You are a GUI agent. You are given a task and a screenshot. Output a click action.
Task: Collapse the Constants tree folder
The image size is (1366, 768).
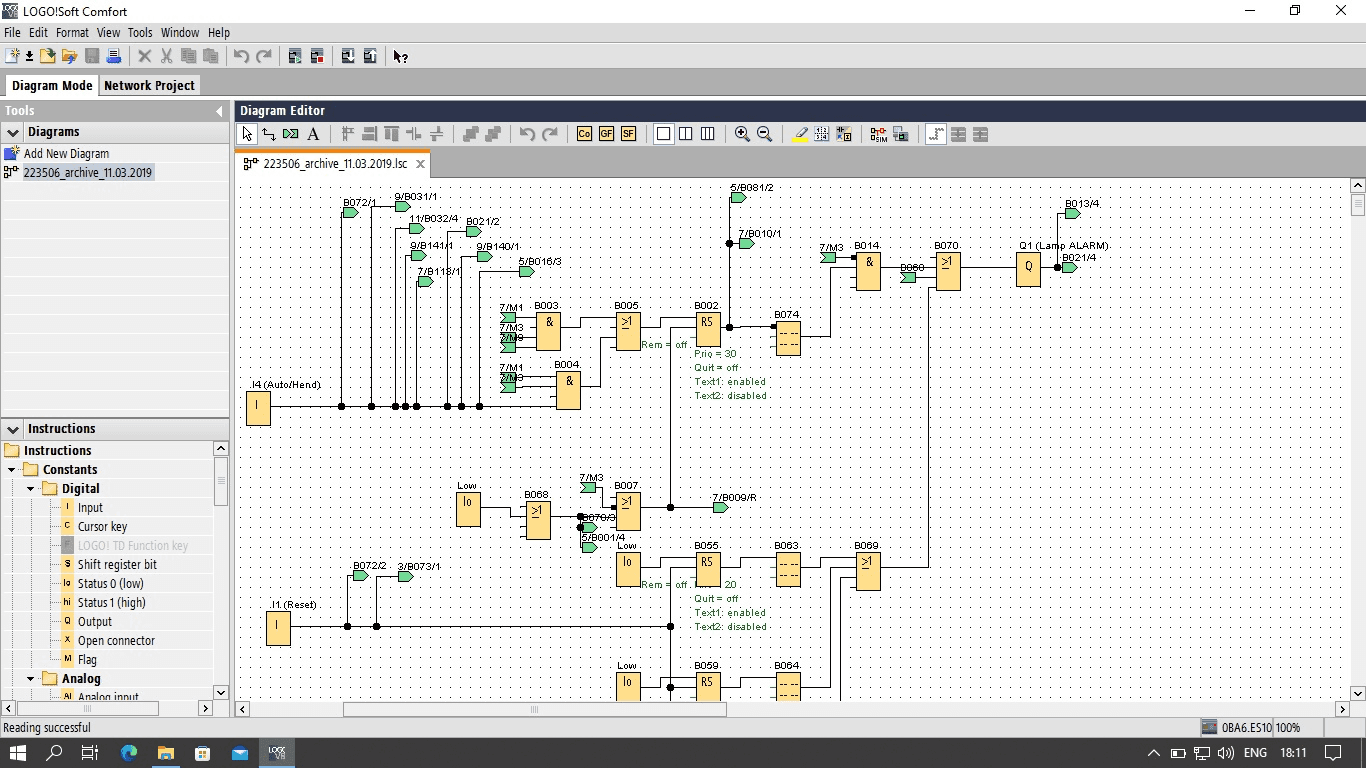[x=12, y=470]
